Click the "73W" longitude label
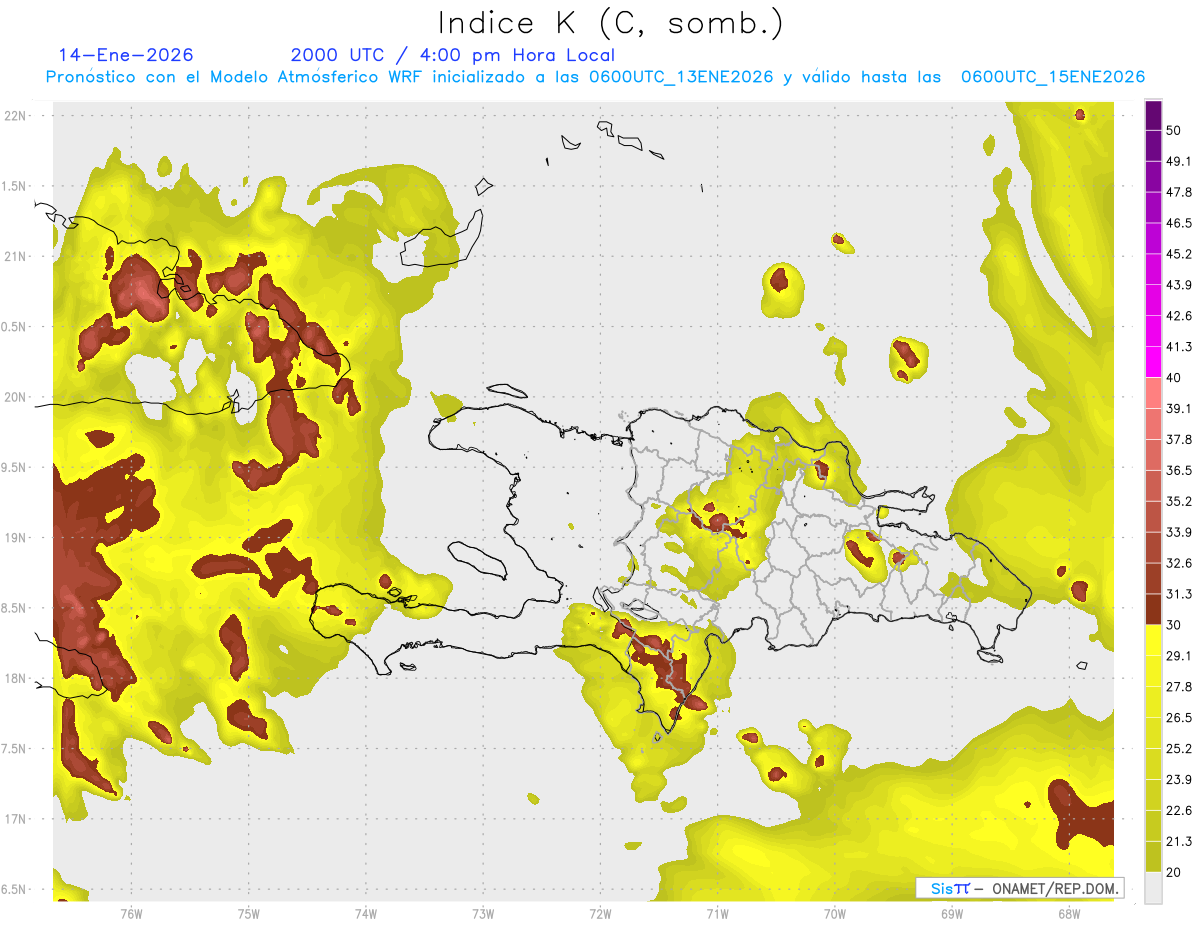 point(483,913)
